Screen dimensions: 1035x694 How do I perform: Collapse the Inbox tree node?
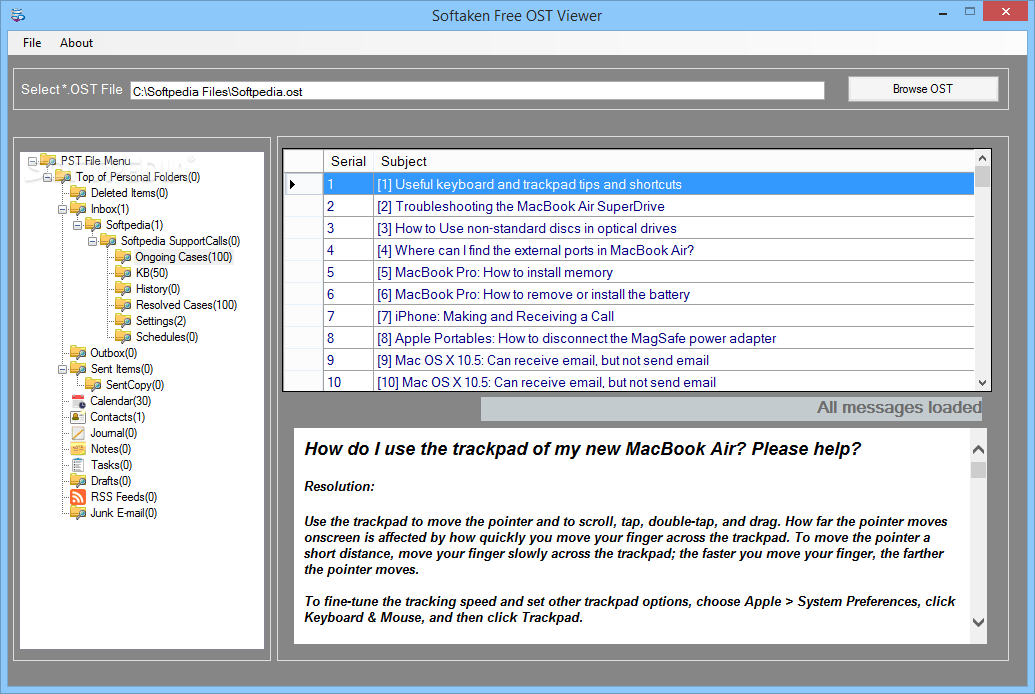click(x=62, y=209)
